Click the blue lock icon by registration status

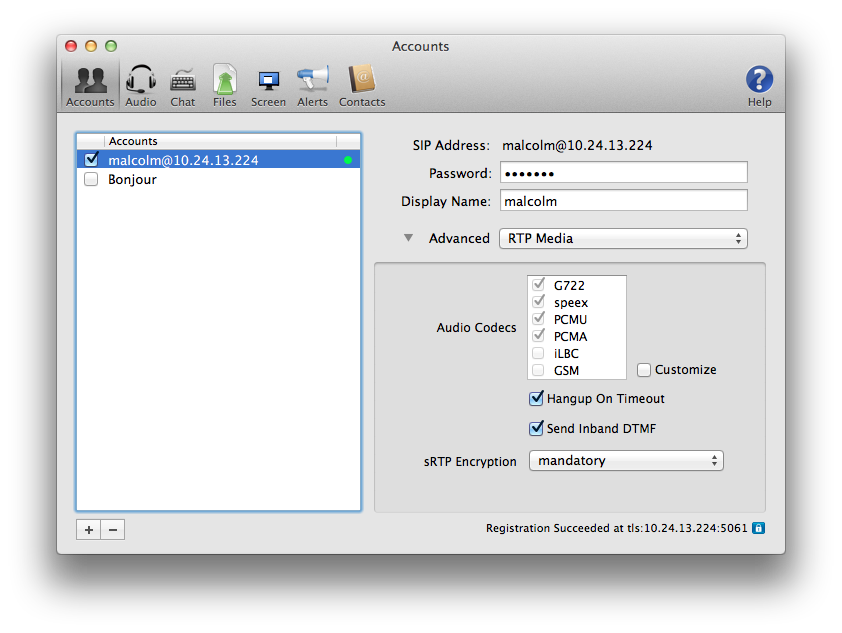tap(758, 528)
